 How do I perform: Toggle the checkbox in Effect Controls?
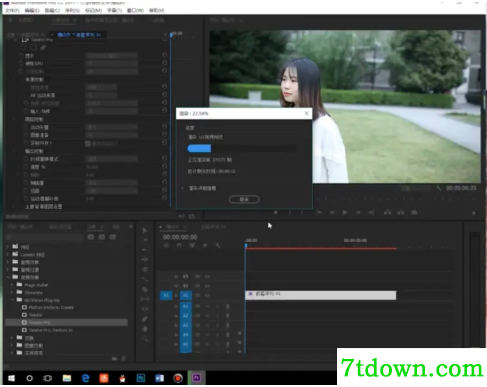88,143
